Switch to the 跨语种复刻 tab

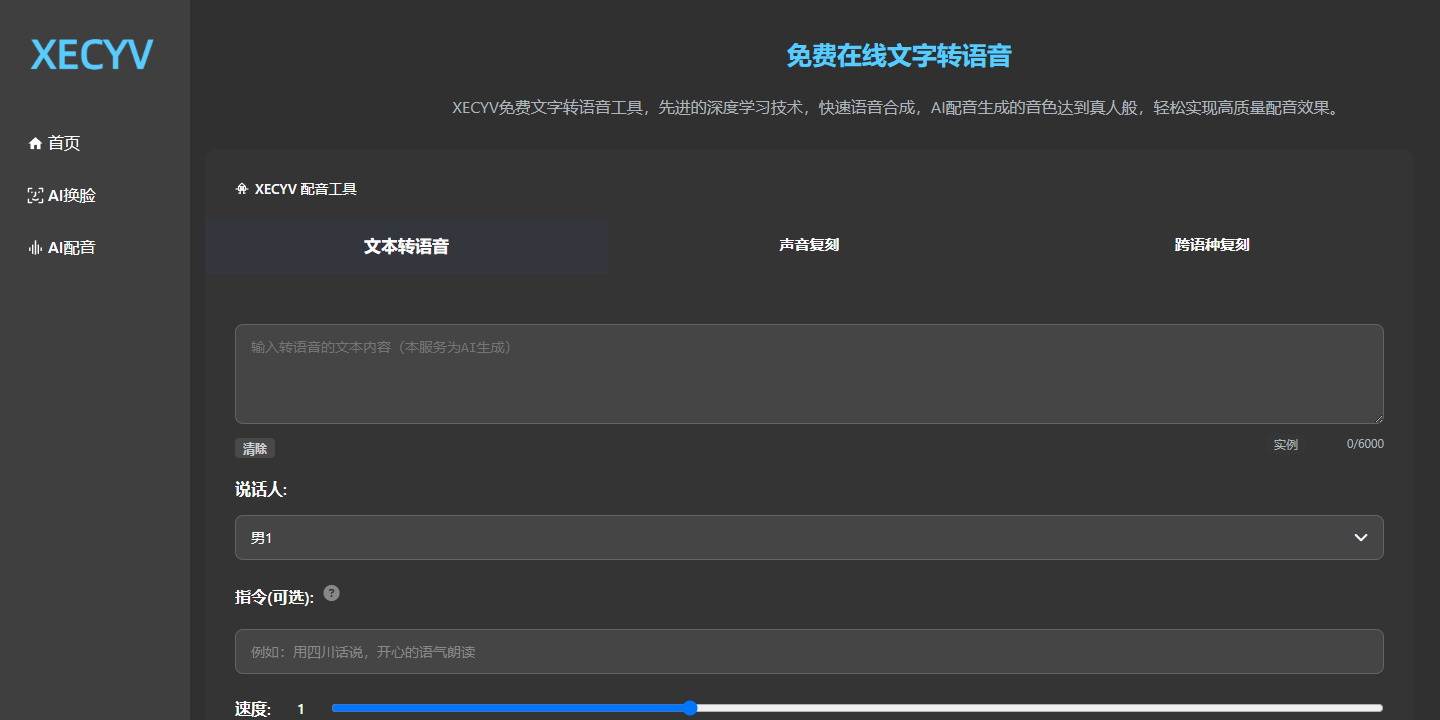[1212, 245]
